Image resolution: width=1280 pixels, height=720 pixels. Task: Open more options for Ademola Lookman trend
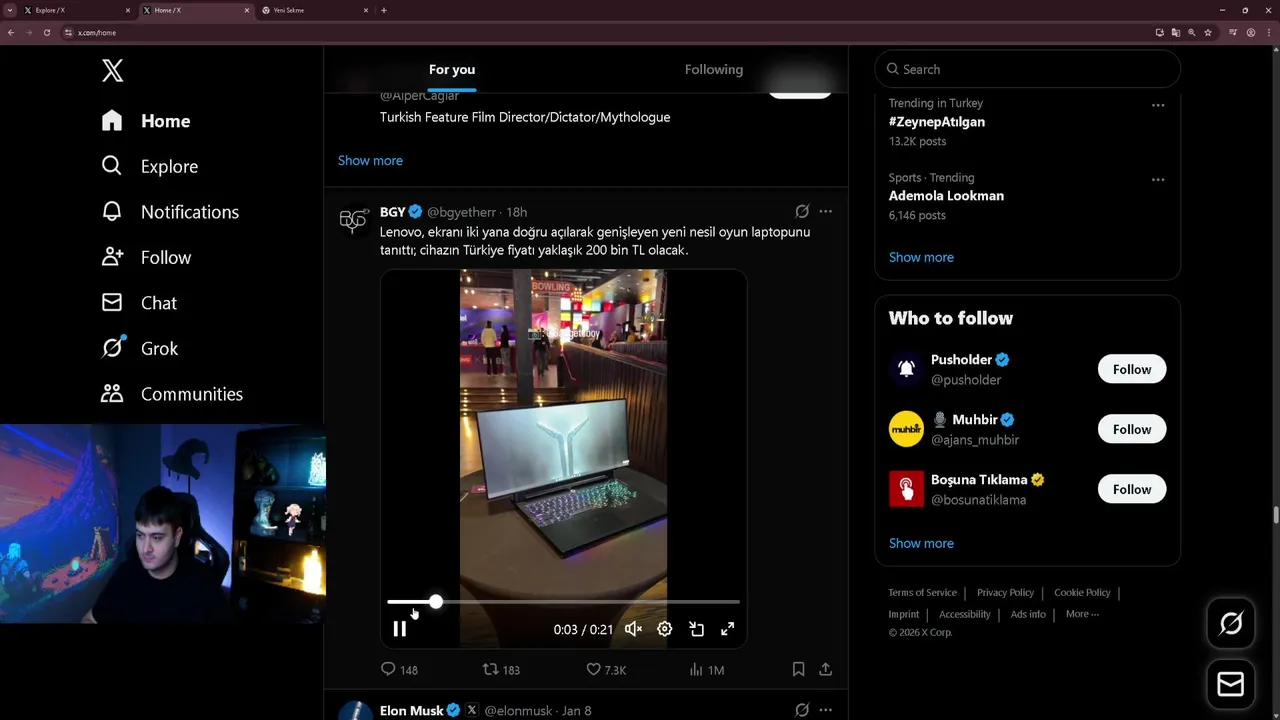(x=1158, y=179)
